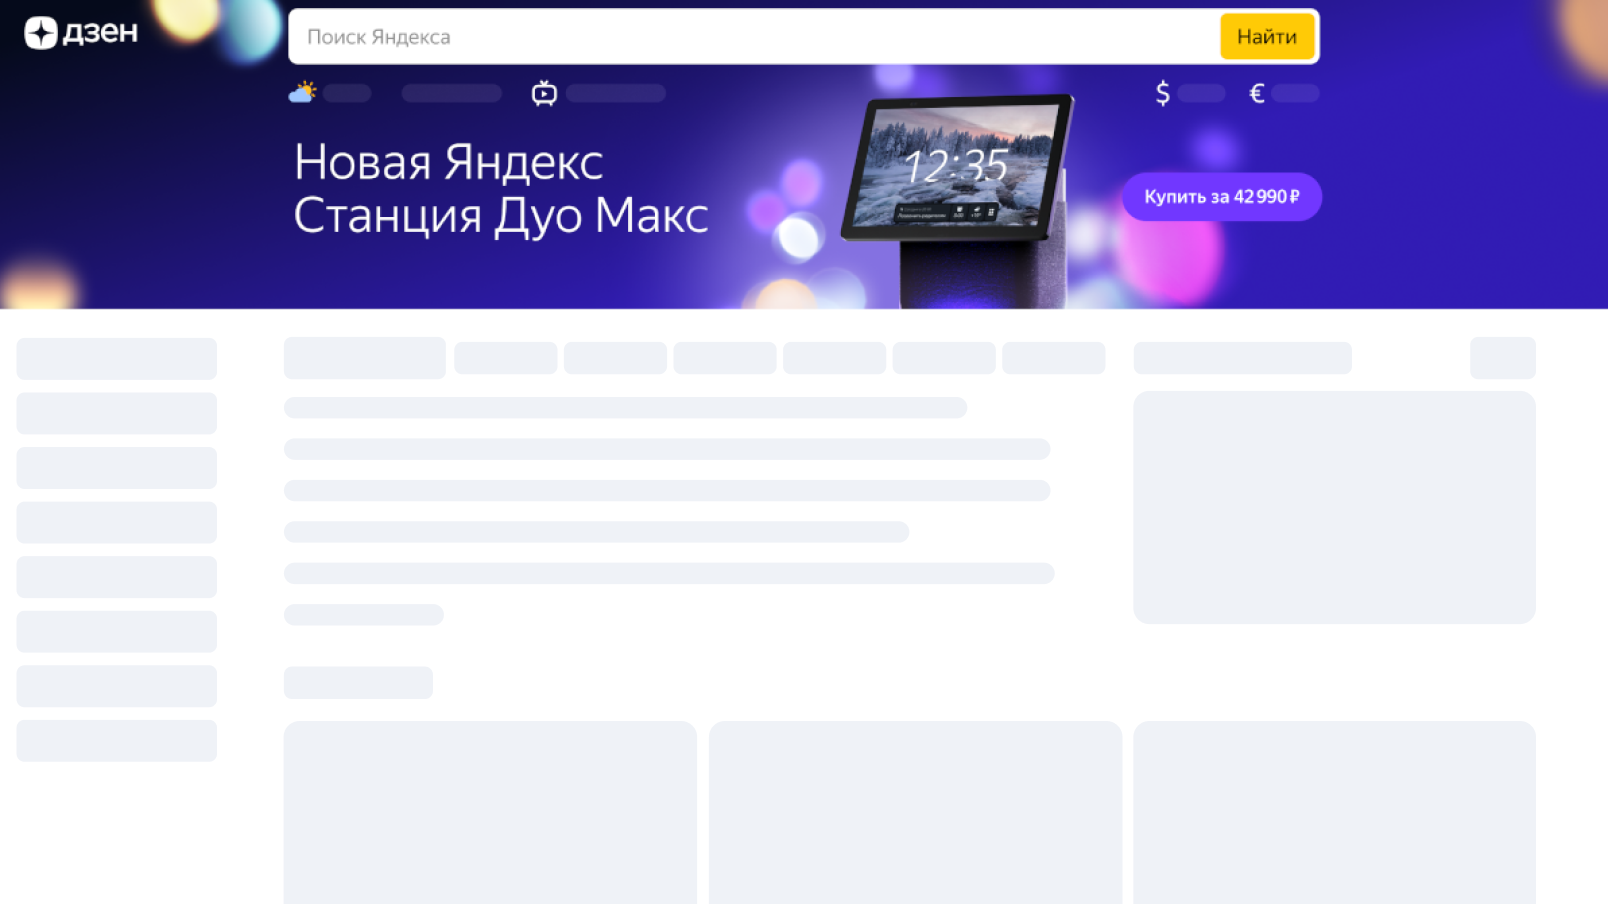Image resolution: width=1608 pixels, height=904 pixels.
Task: Click the bottom item in the left sidebar
Action: [116, 740]
